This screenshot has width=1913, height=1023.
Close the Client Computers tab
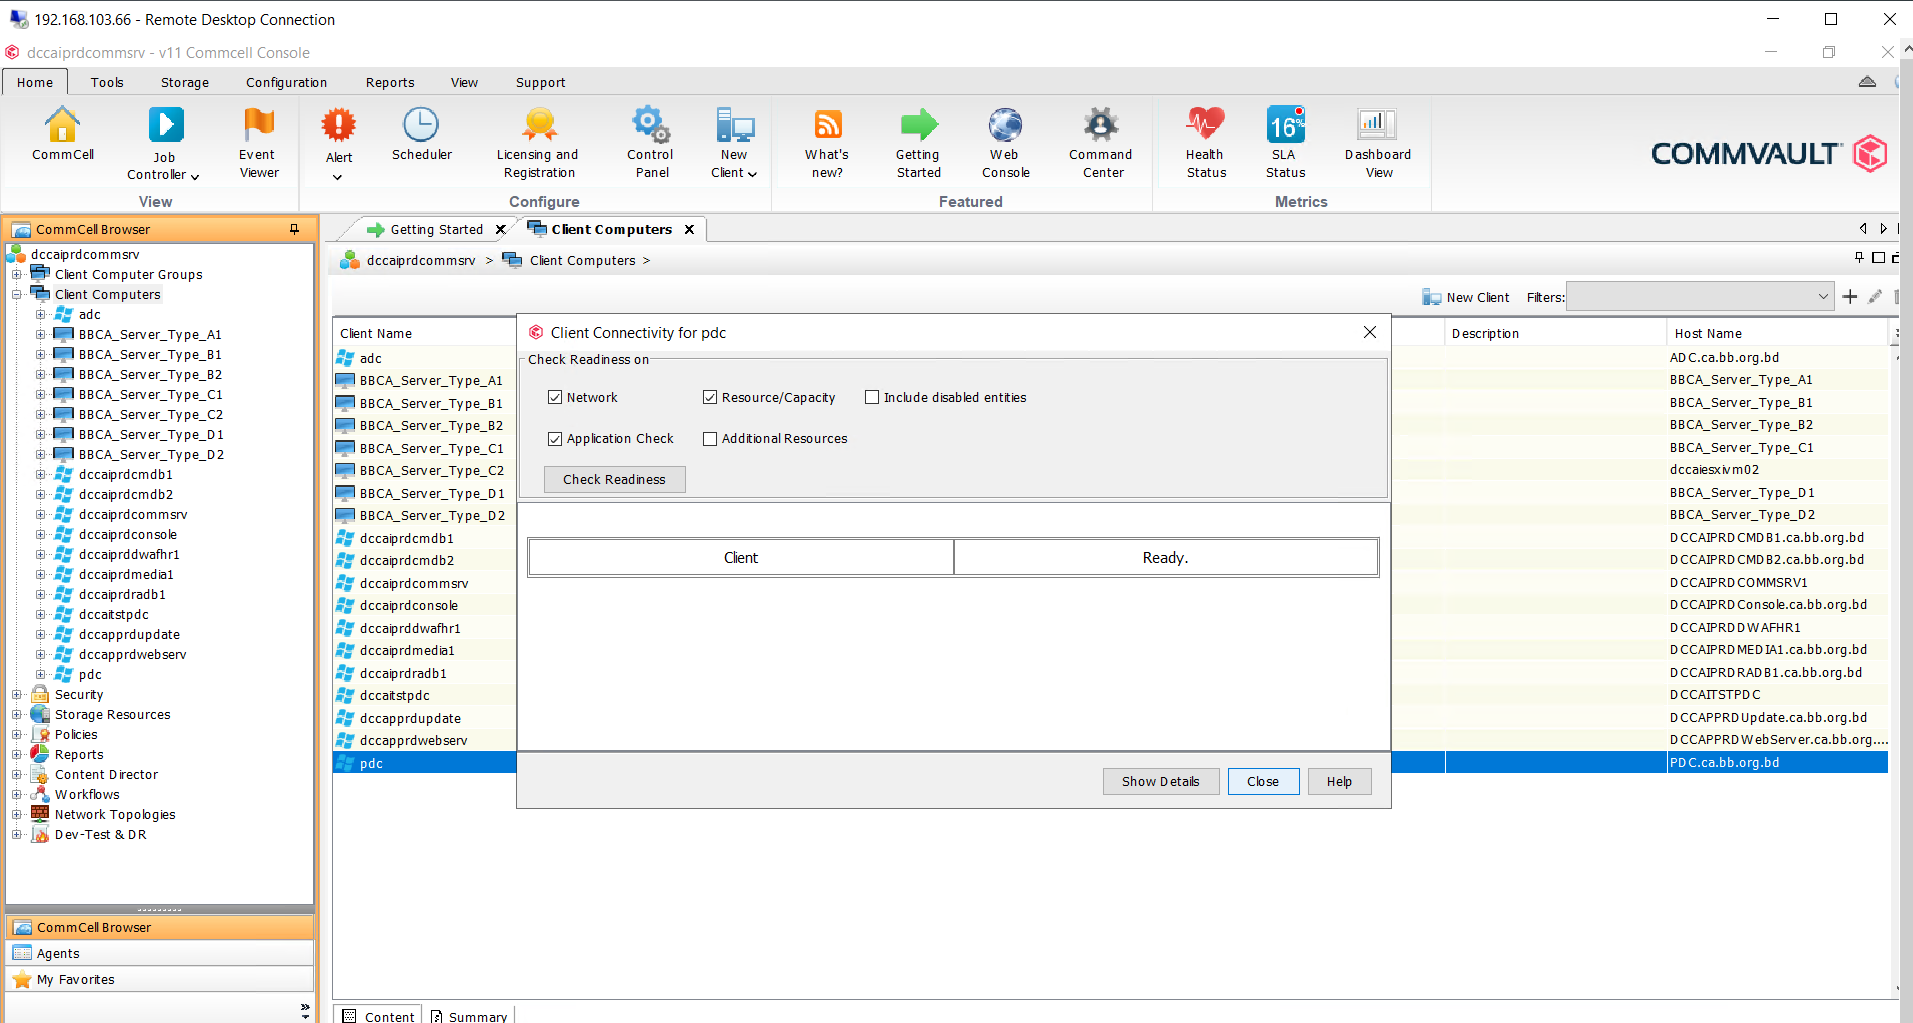tap(689, 229)
